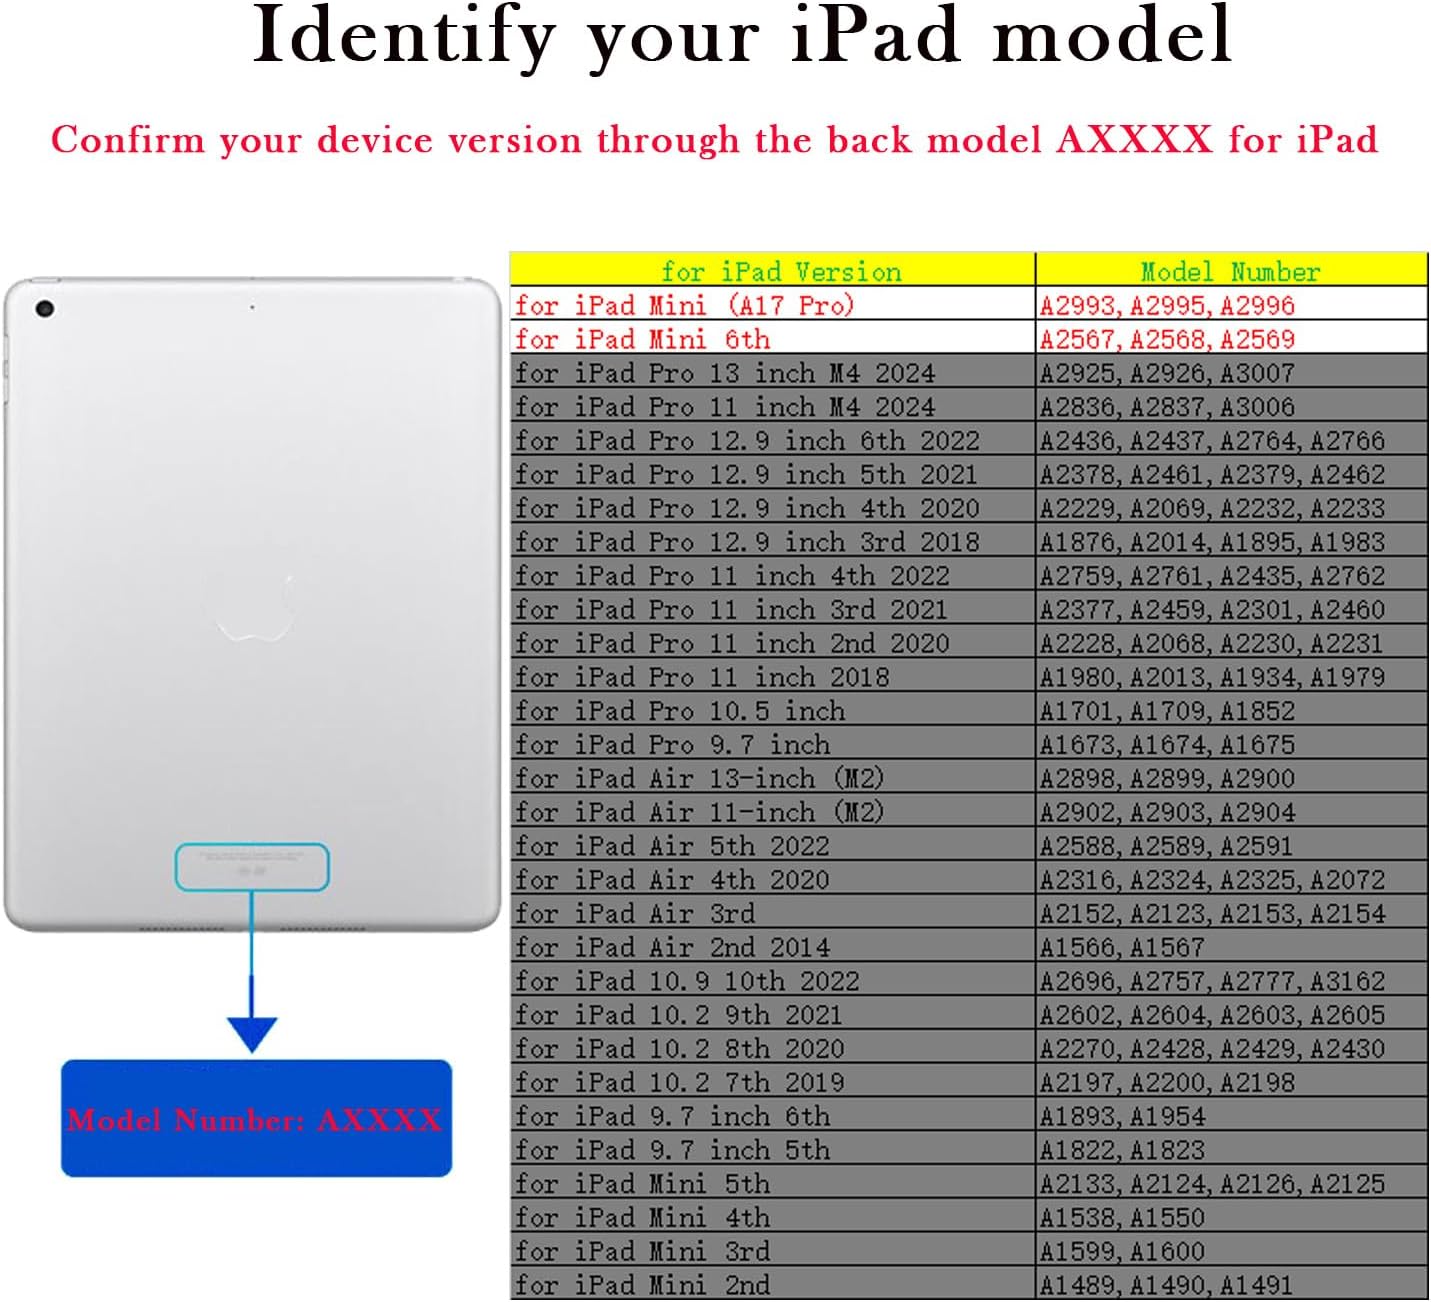Select model numbers "A2197,A2200,A2198"

1167,1083
